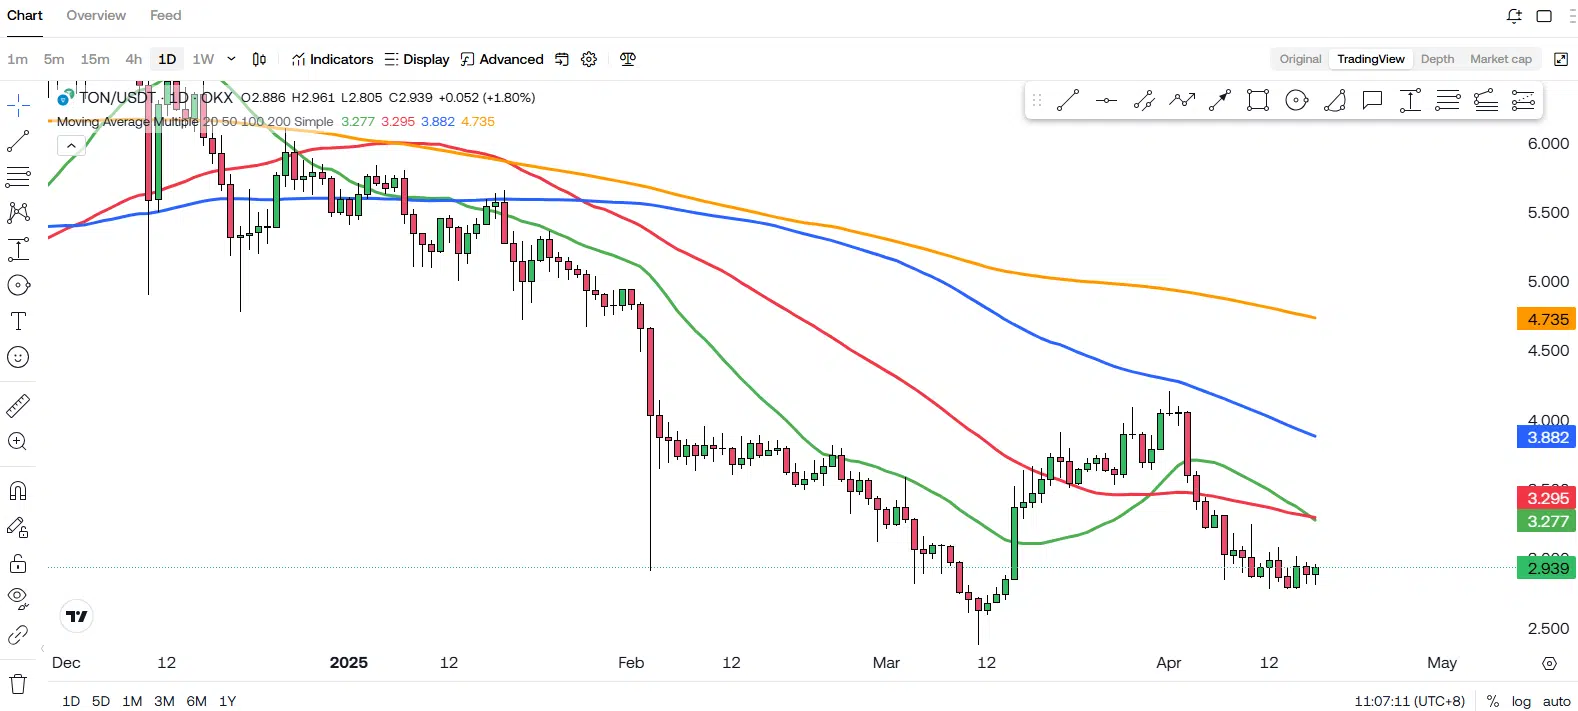Image resolution: width=1578 pixels, height=711 pixels.
Task: Click the compare scales icon in top toolbar
Action: pos(627,59)
